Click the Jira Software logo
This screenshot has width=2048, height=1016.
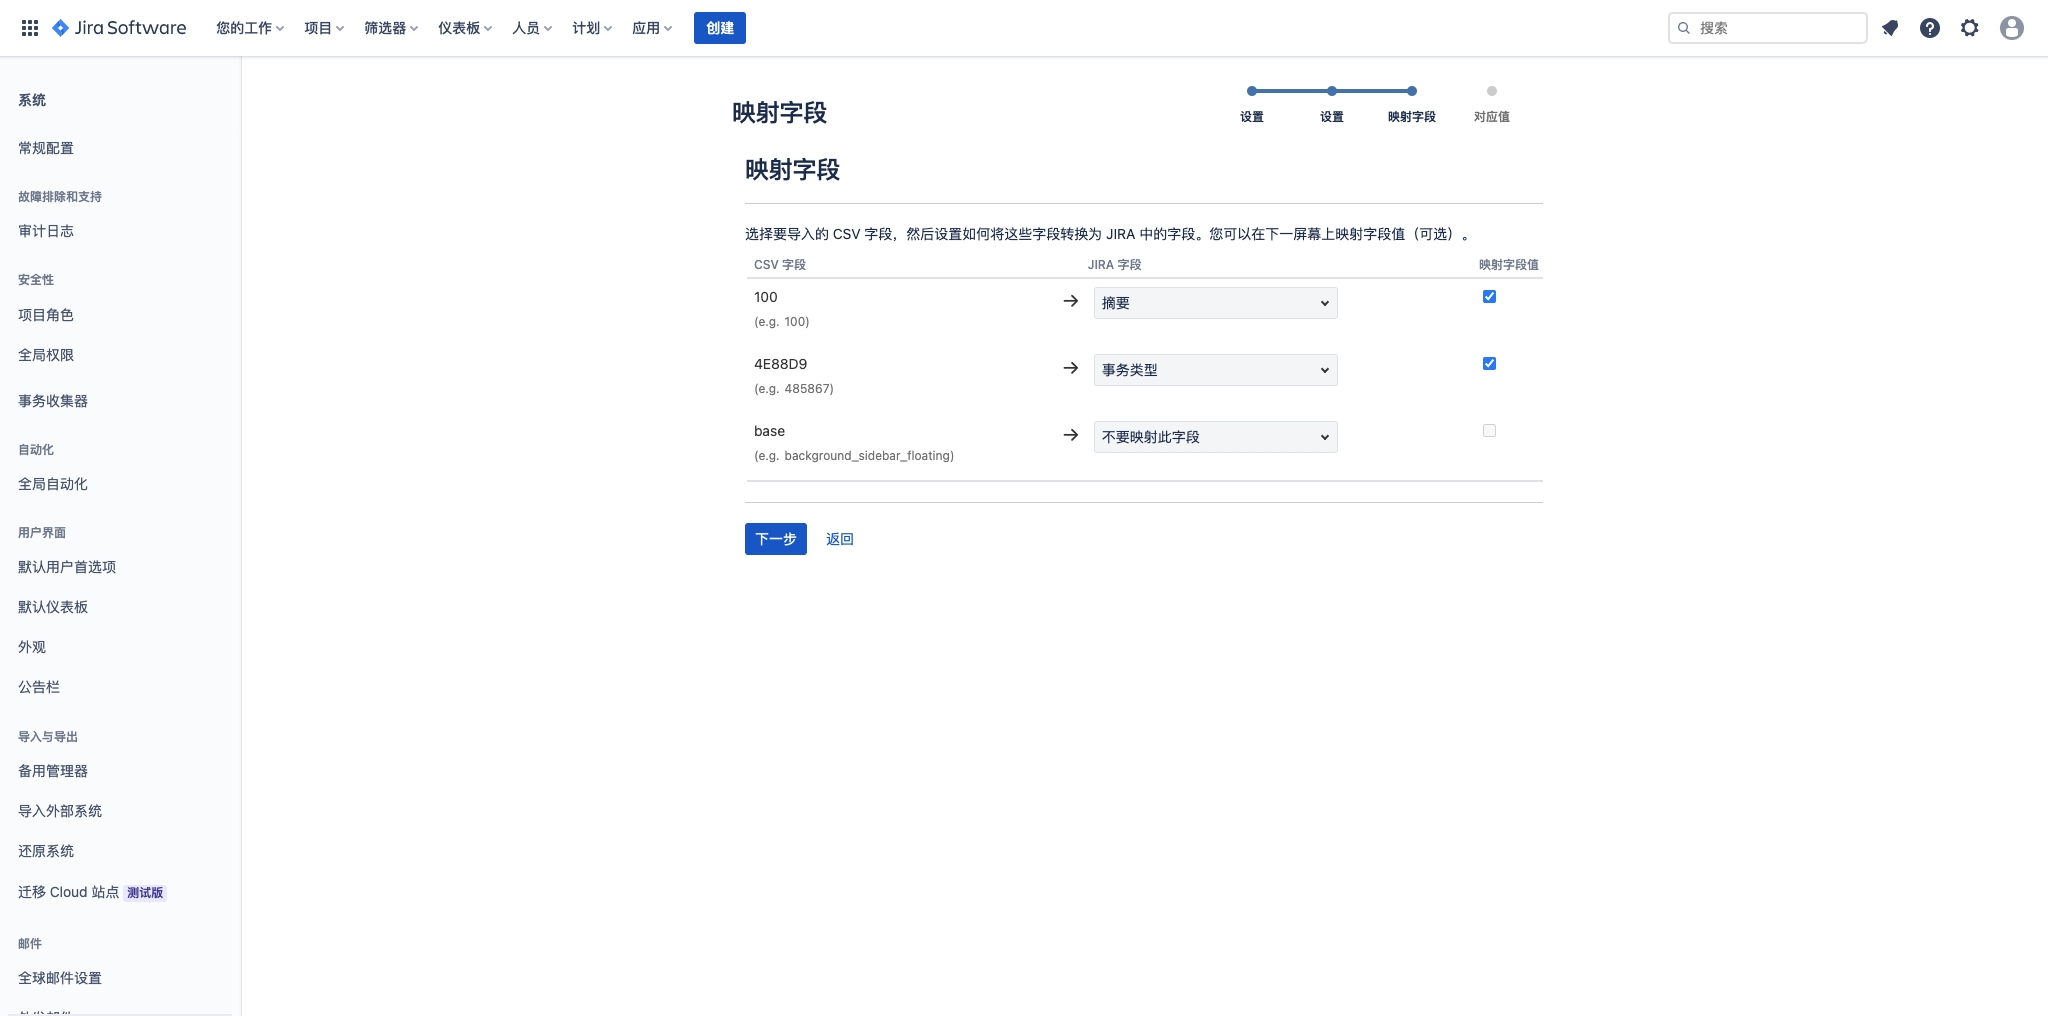[x=119, y=28]
